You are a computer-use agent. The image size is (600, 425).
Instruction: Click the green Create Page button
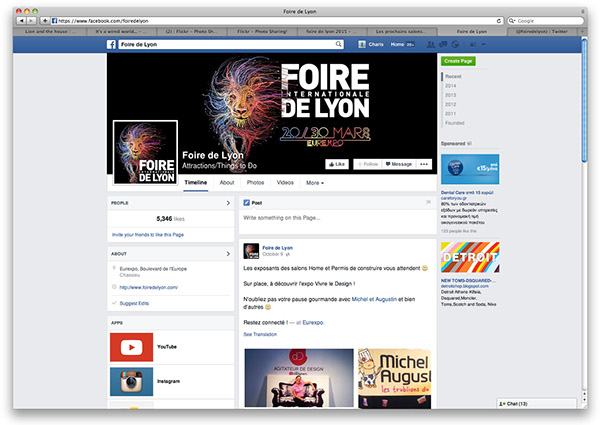[x=457, y=62]
